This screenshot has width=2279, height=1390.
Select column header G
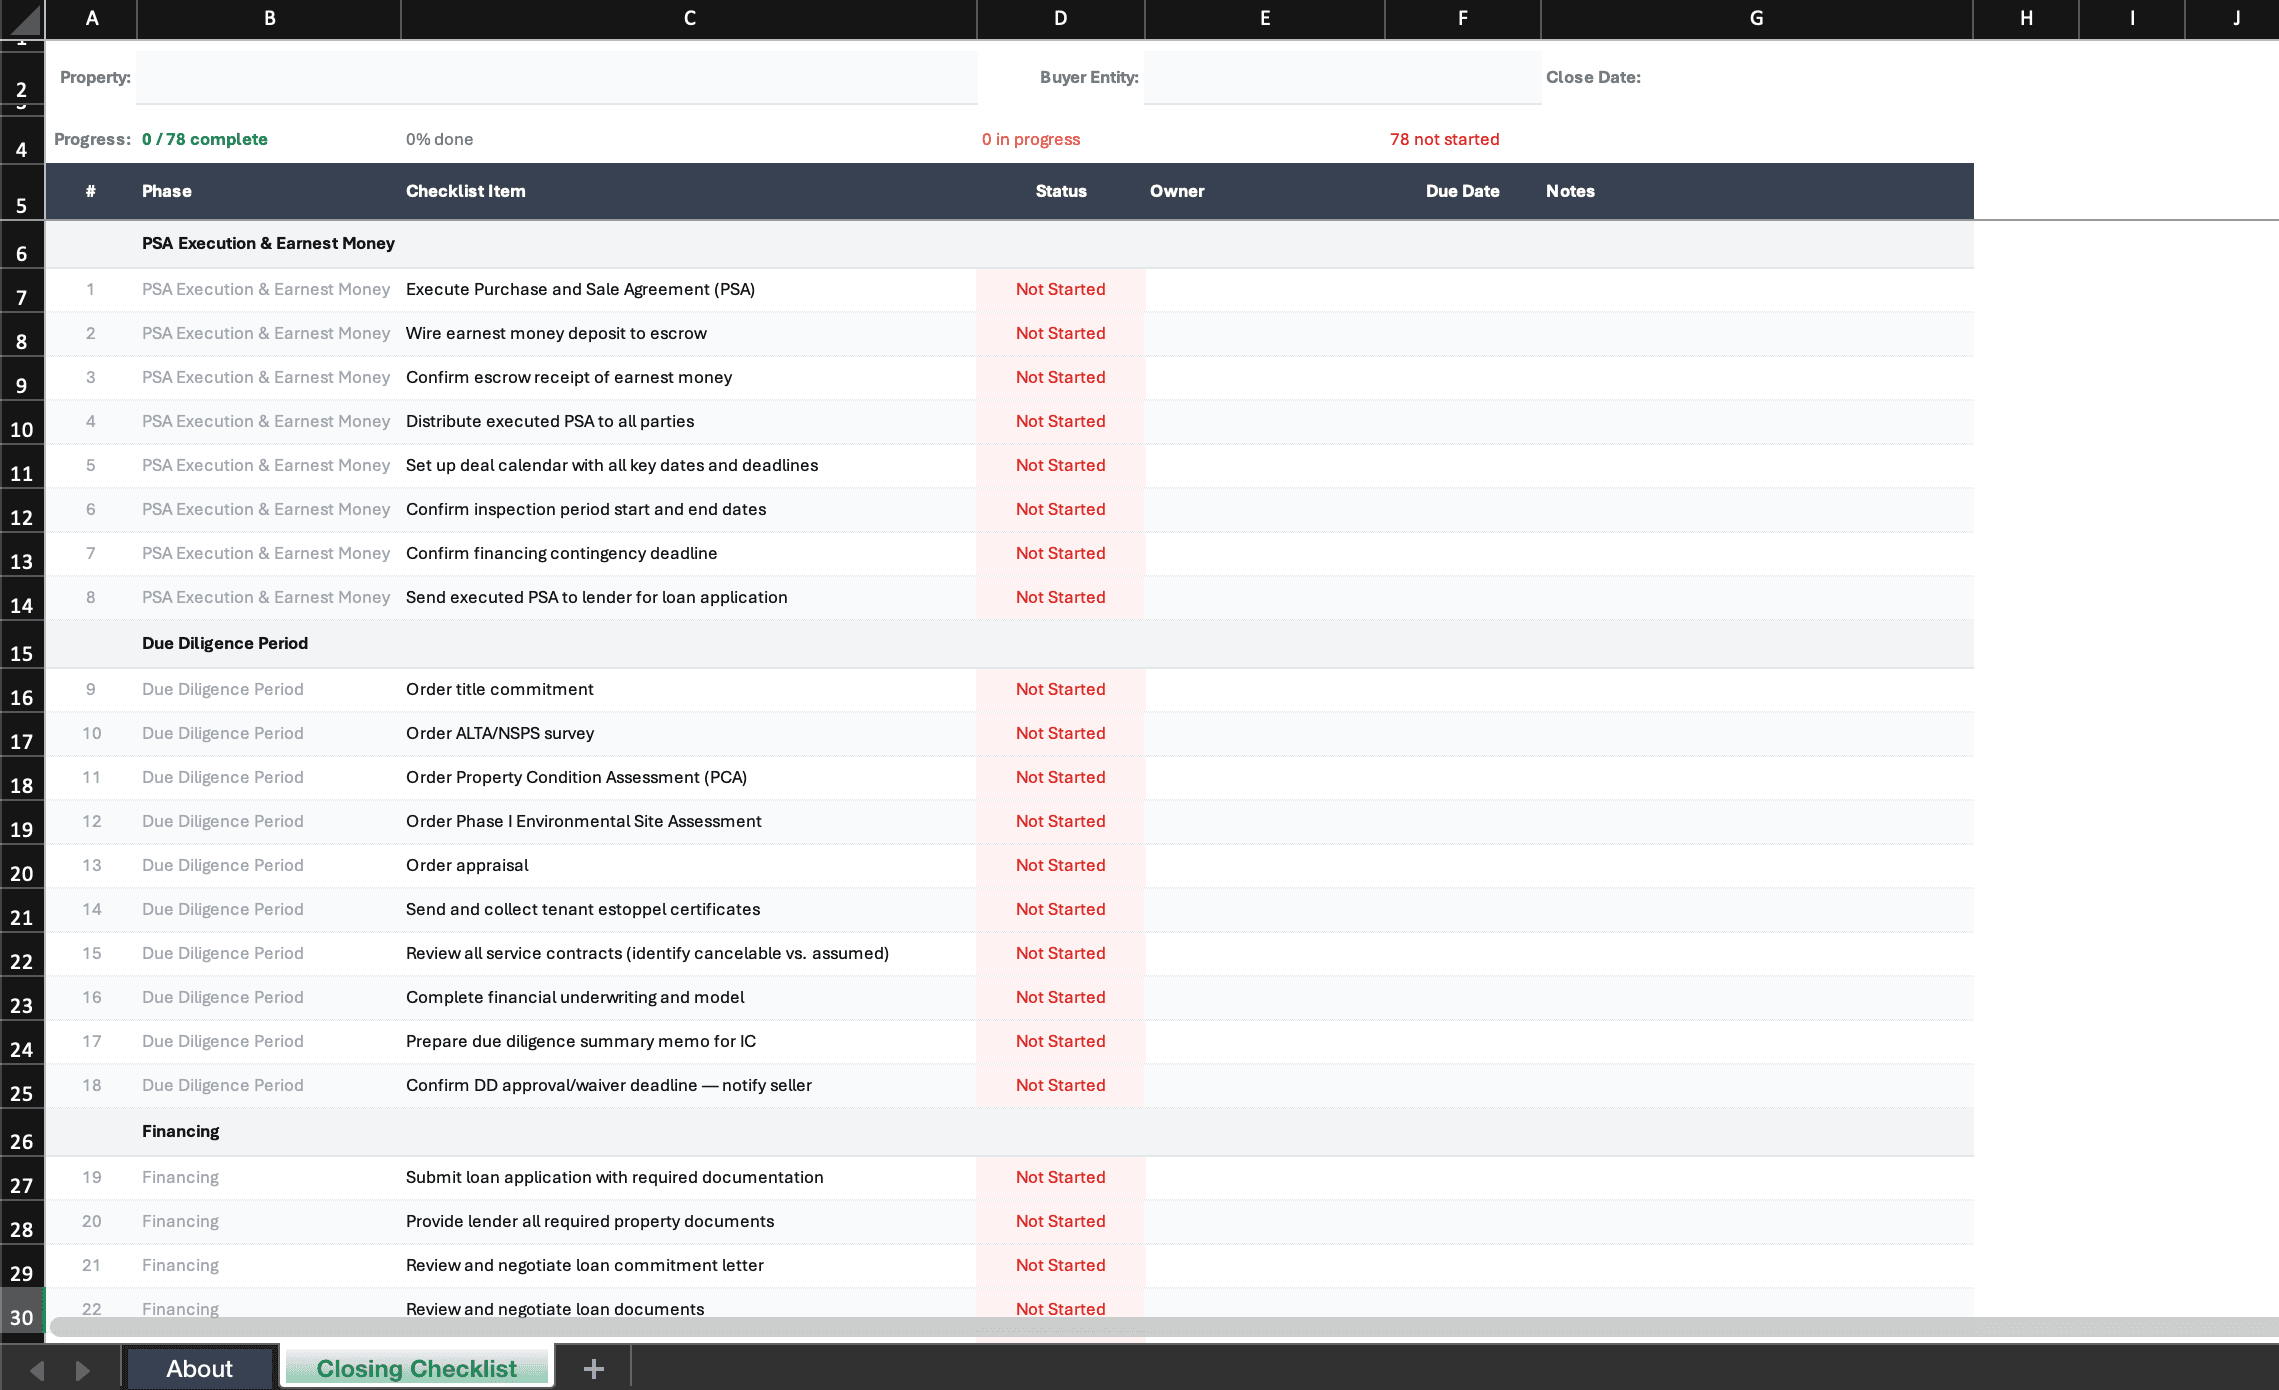coord(1755,19)
